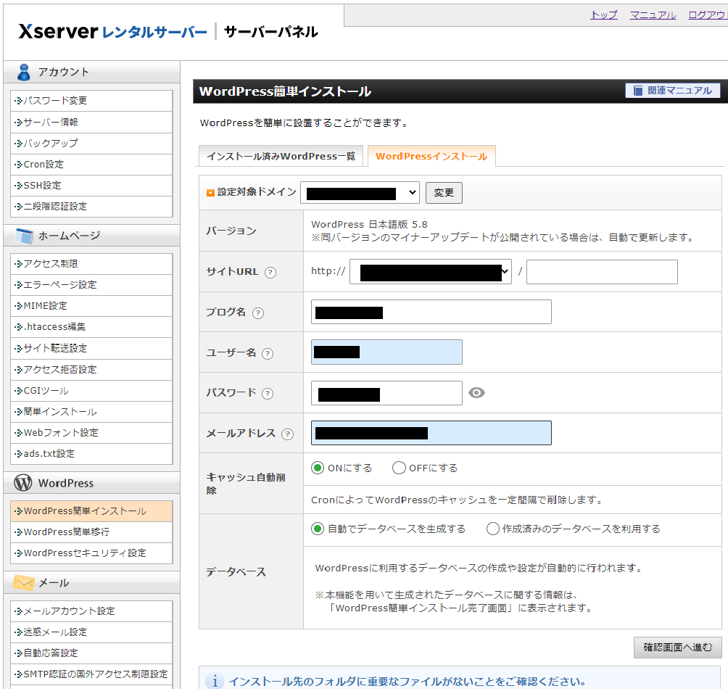The height and width of the screenshot is (689, 728).
Task: Click the メール envelope icon
Action: pyautogui.click(x=24, y=582)
